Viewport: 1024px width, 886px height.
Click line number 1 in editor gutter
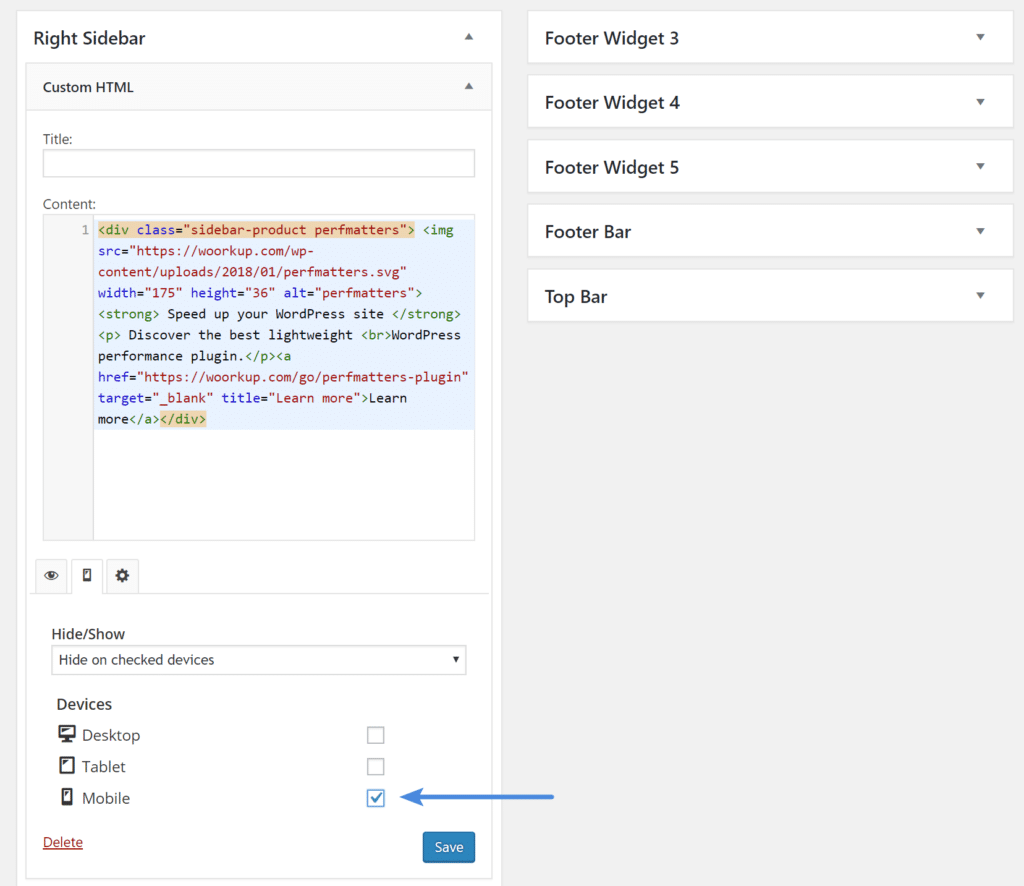[85, 230]
